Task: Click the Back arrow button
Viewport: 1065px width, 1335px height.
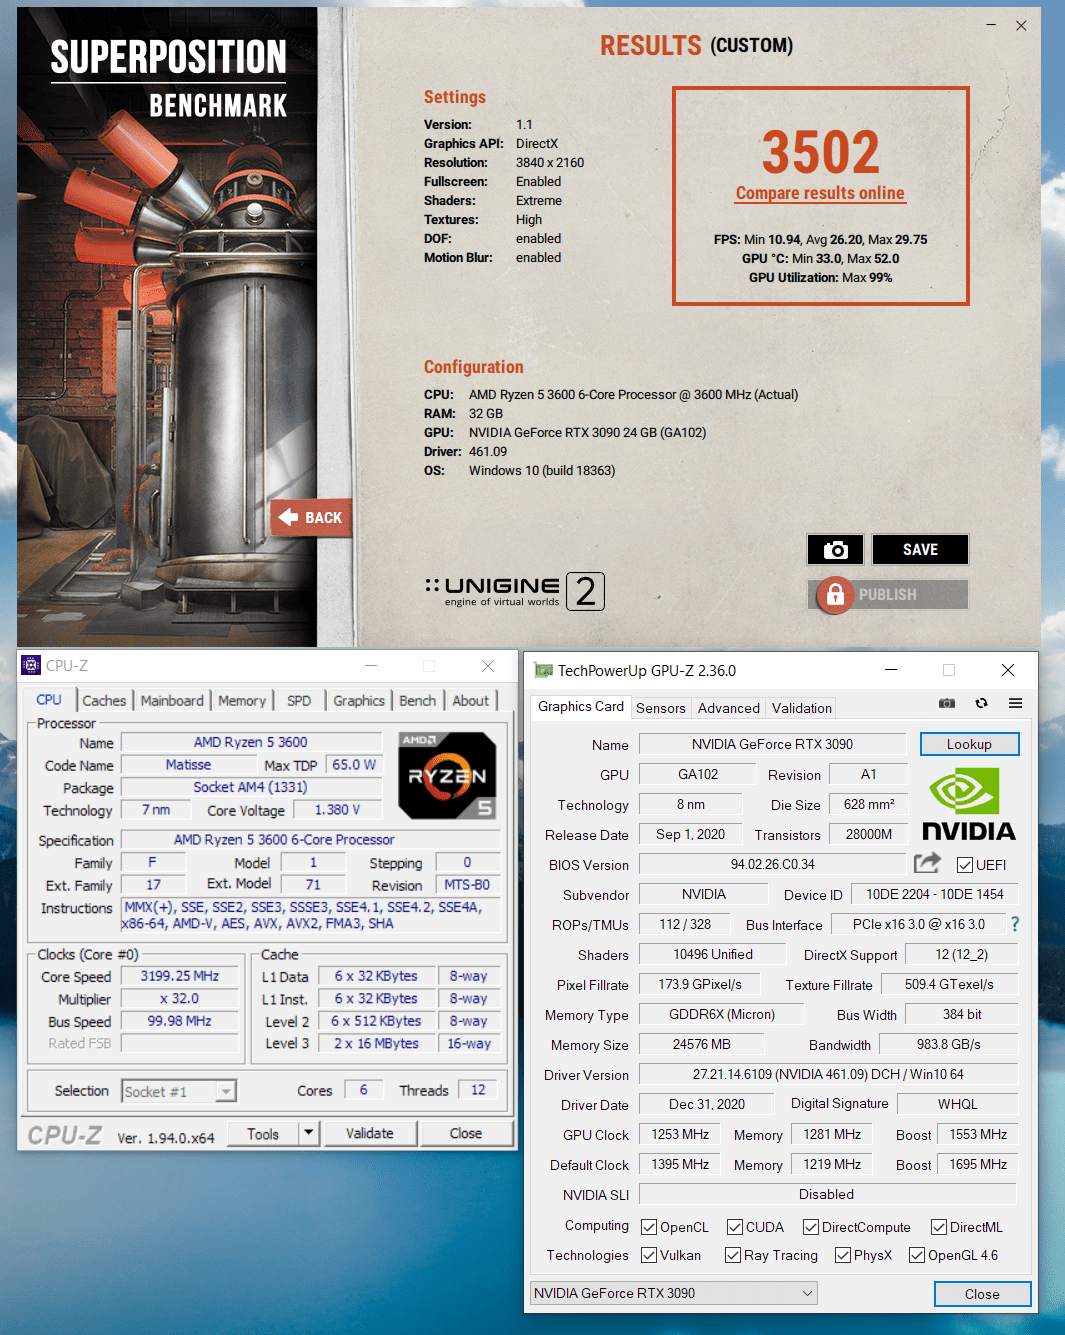Action: [311, 517]
